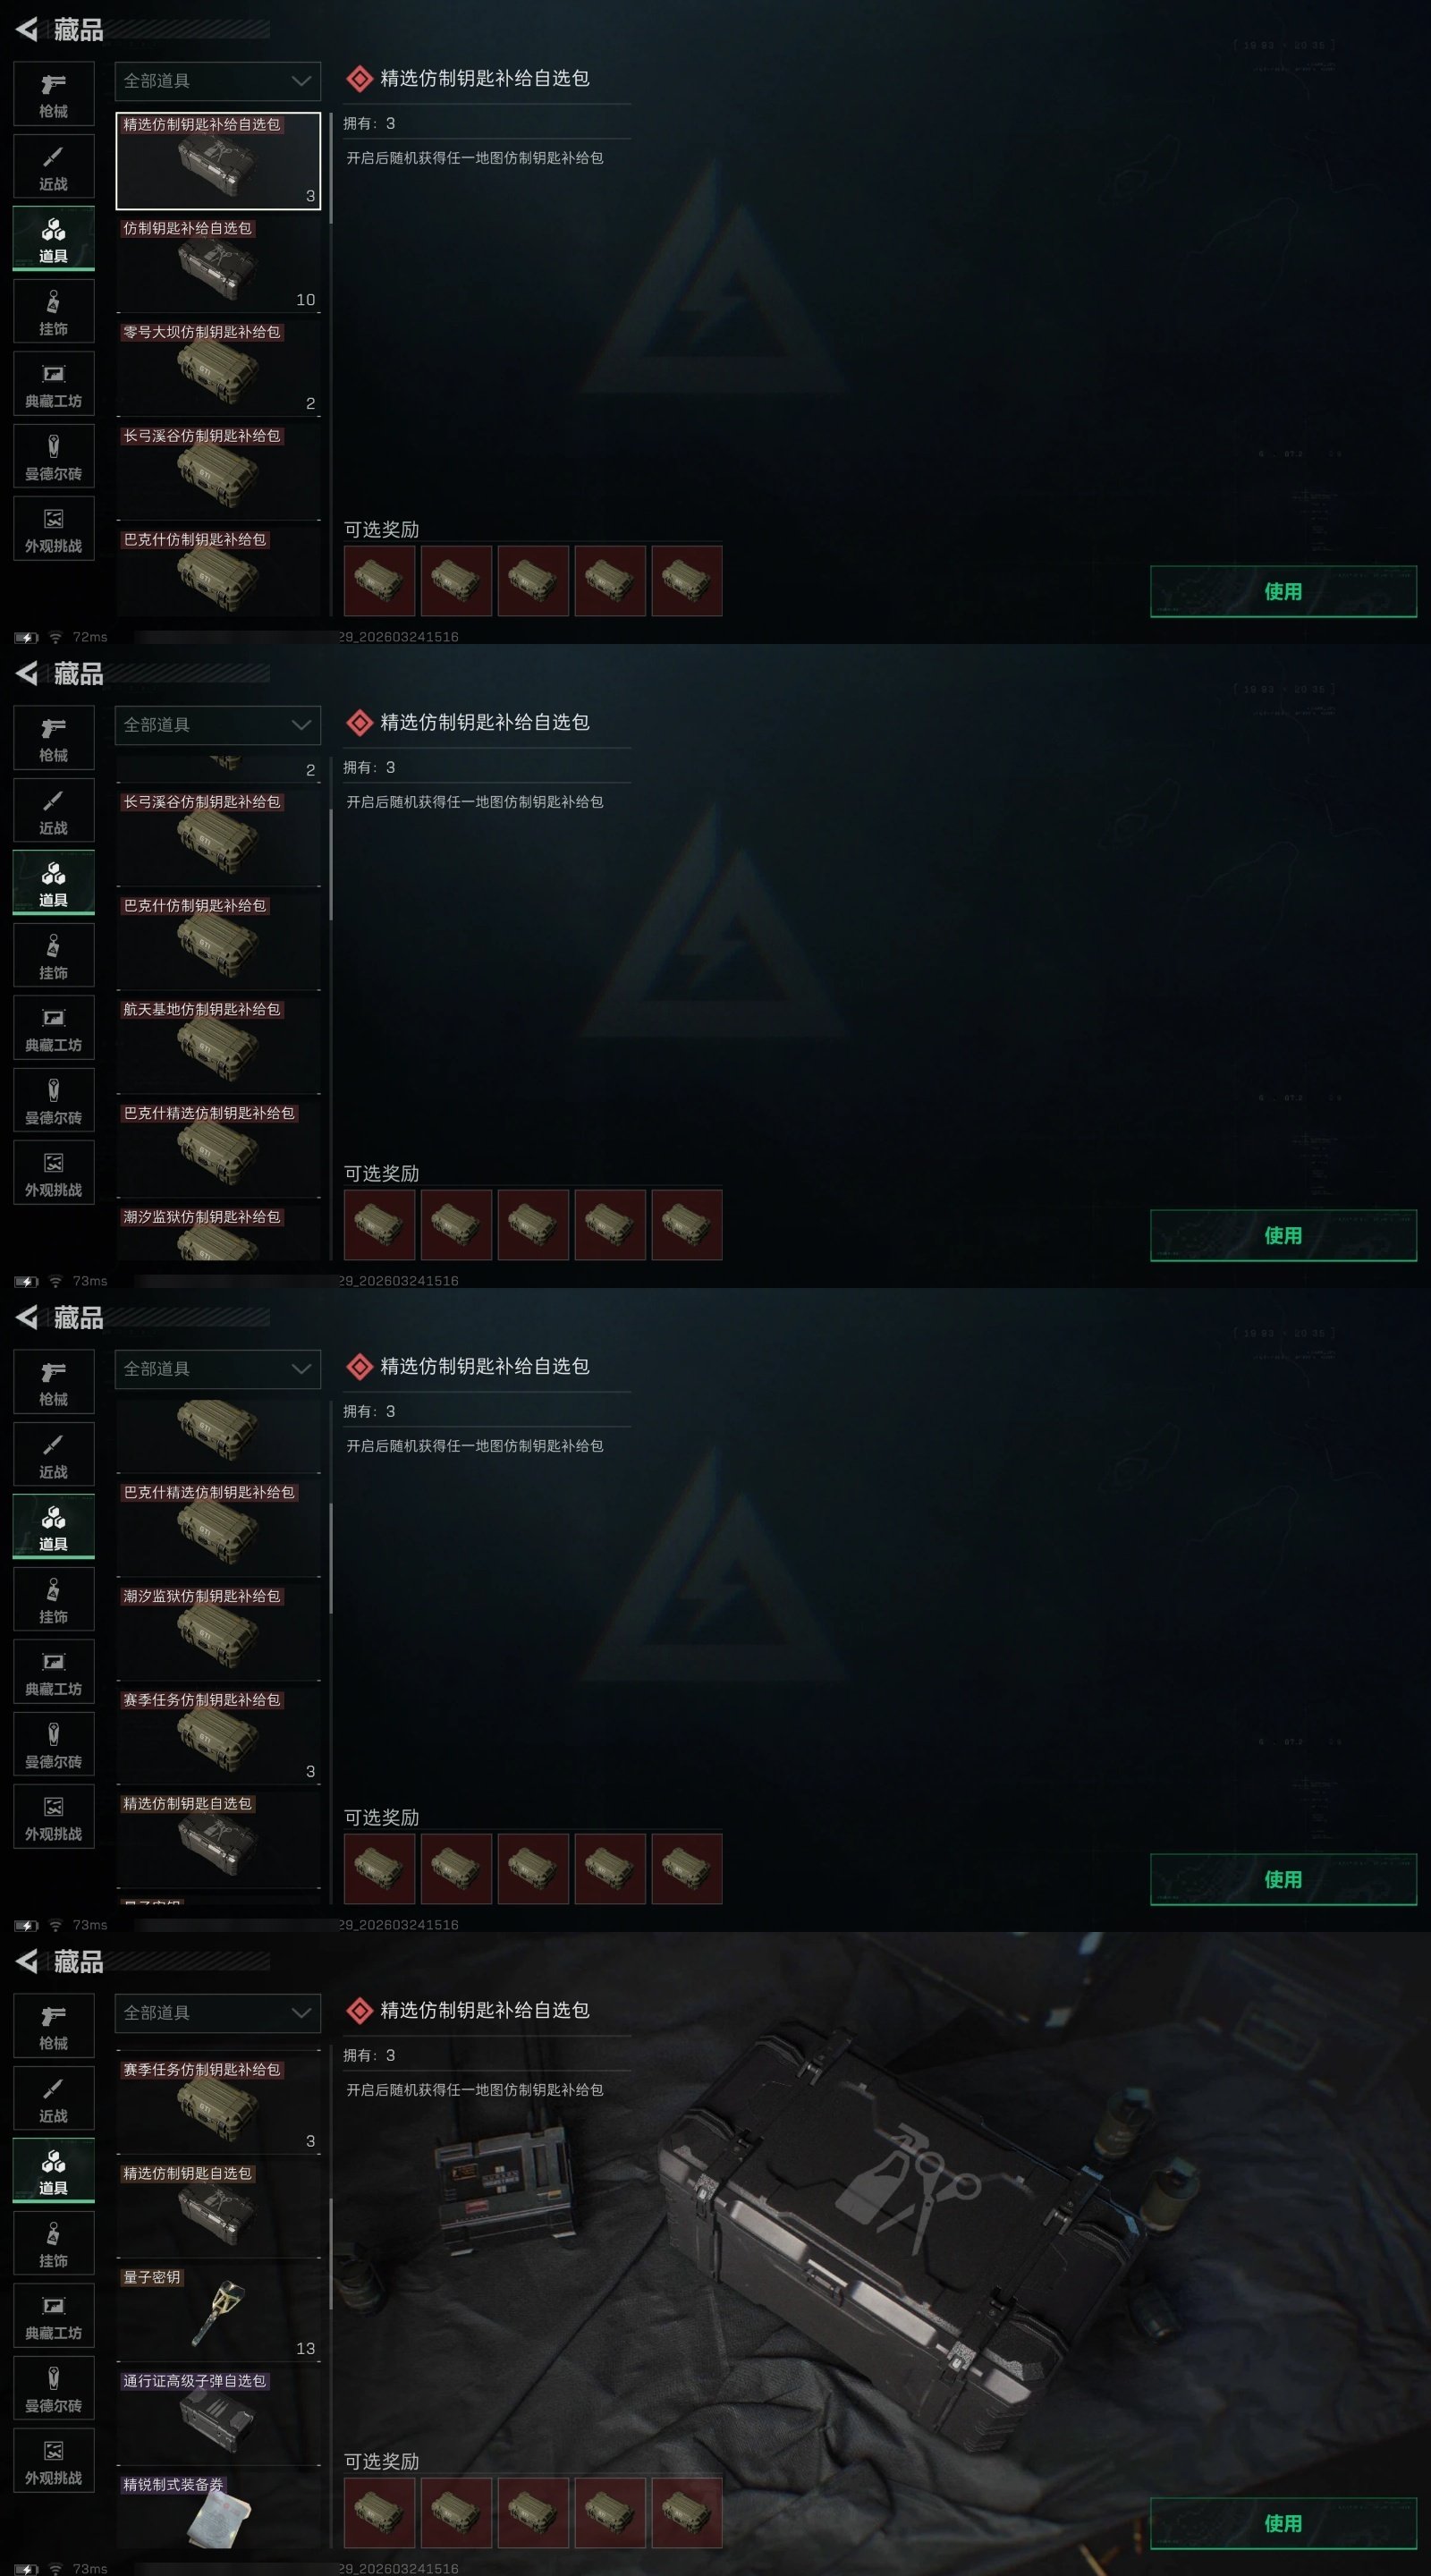Screen dimensions: 1431x2576
Task: Select 精选仿制钥匙补给自选包 crate thumbnail showing count 3
Action: [x=218, y=160]
